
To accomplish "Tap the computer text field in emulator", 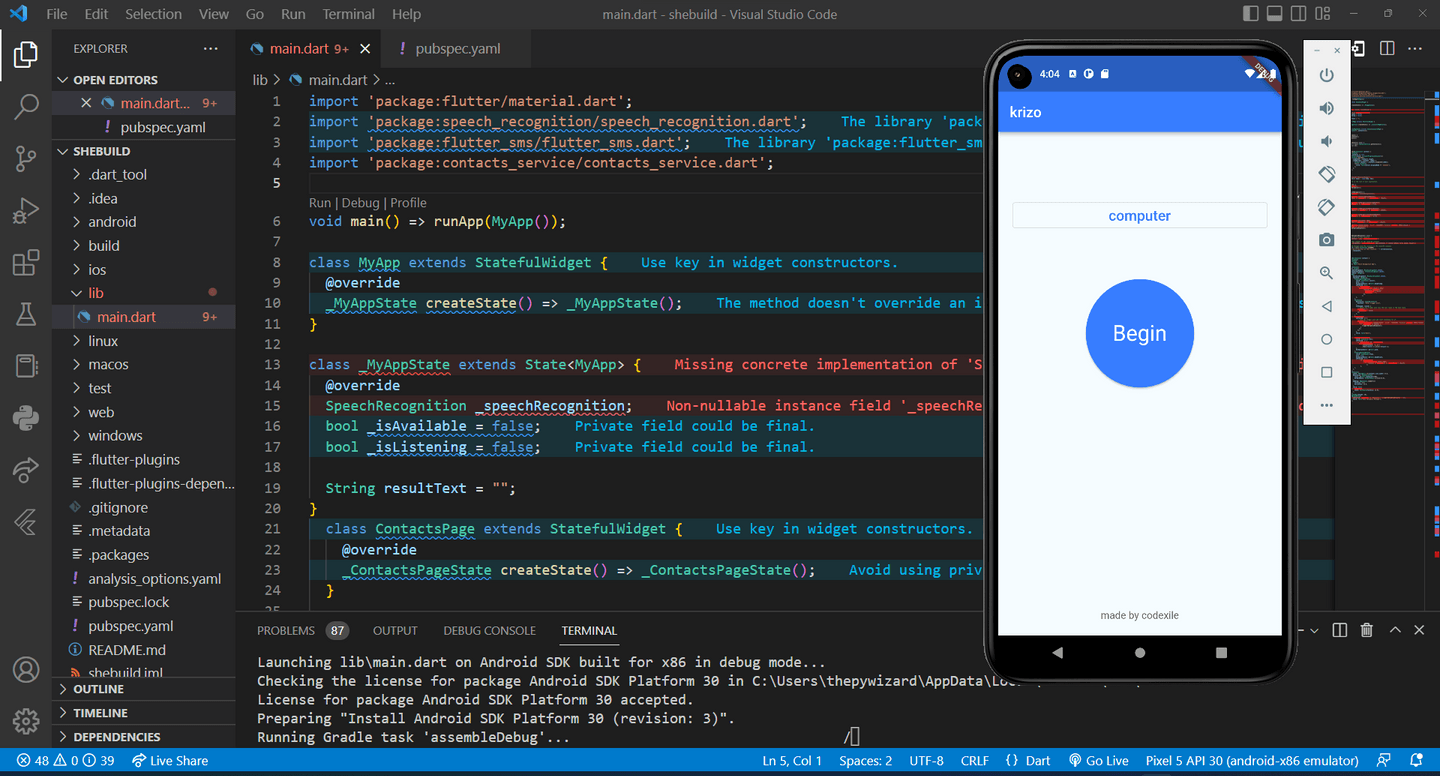I will (x=1140, y=215).
